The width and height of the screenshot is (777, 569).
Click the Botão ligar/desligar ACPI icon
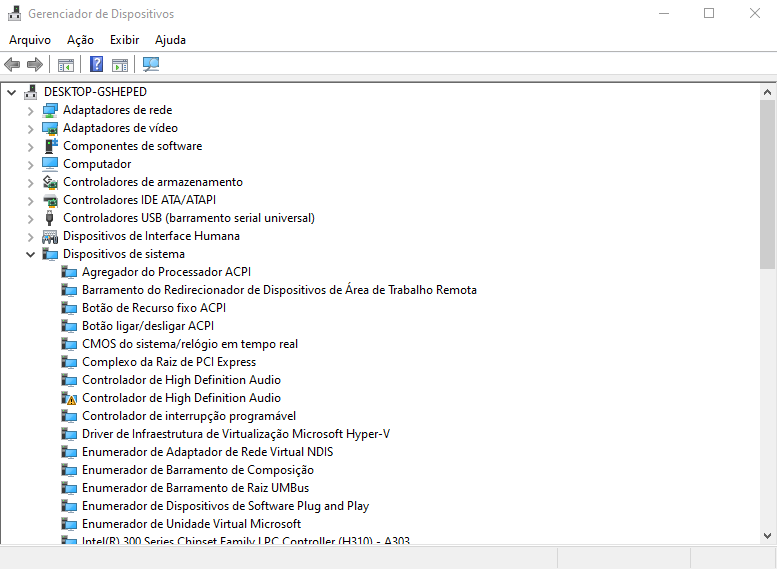click(x=69, y=326)
